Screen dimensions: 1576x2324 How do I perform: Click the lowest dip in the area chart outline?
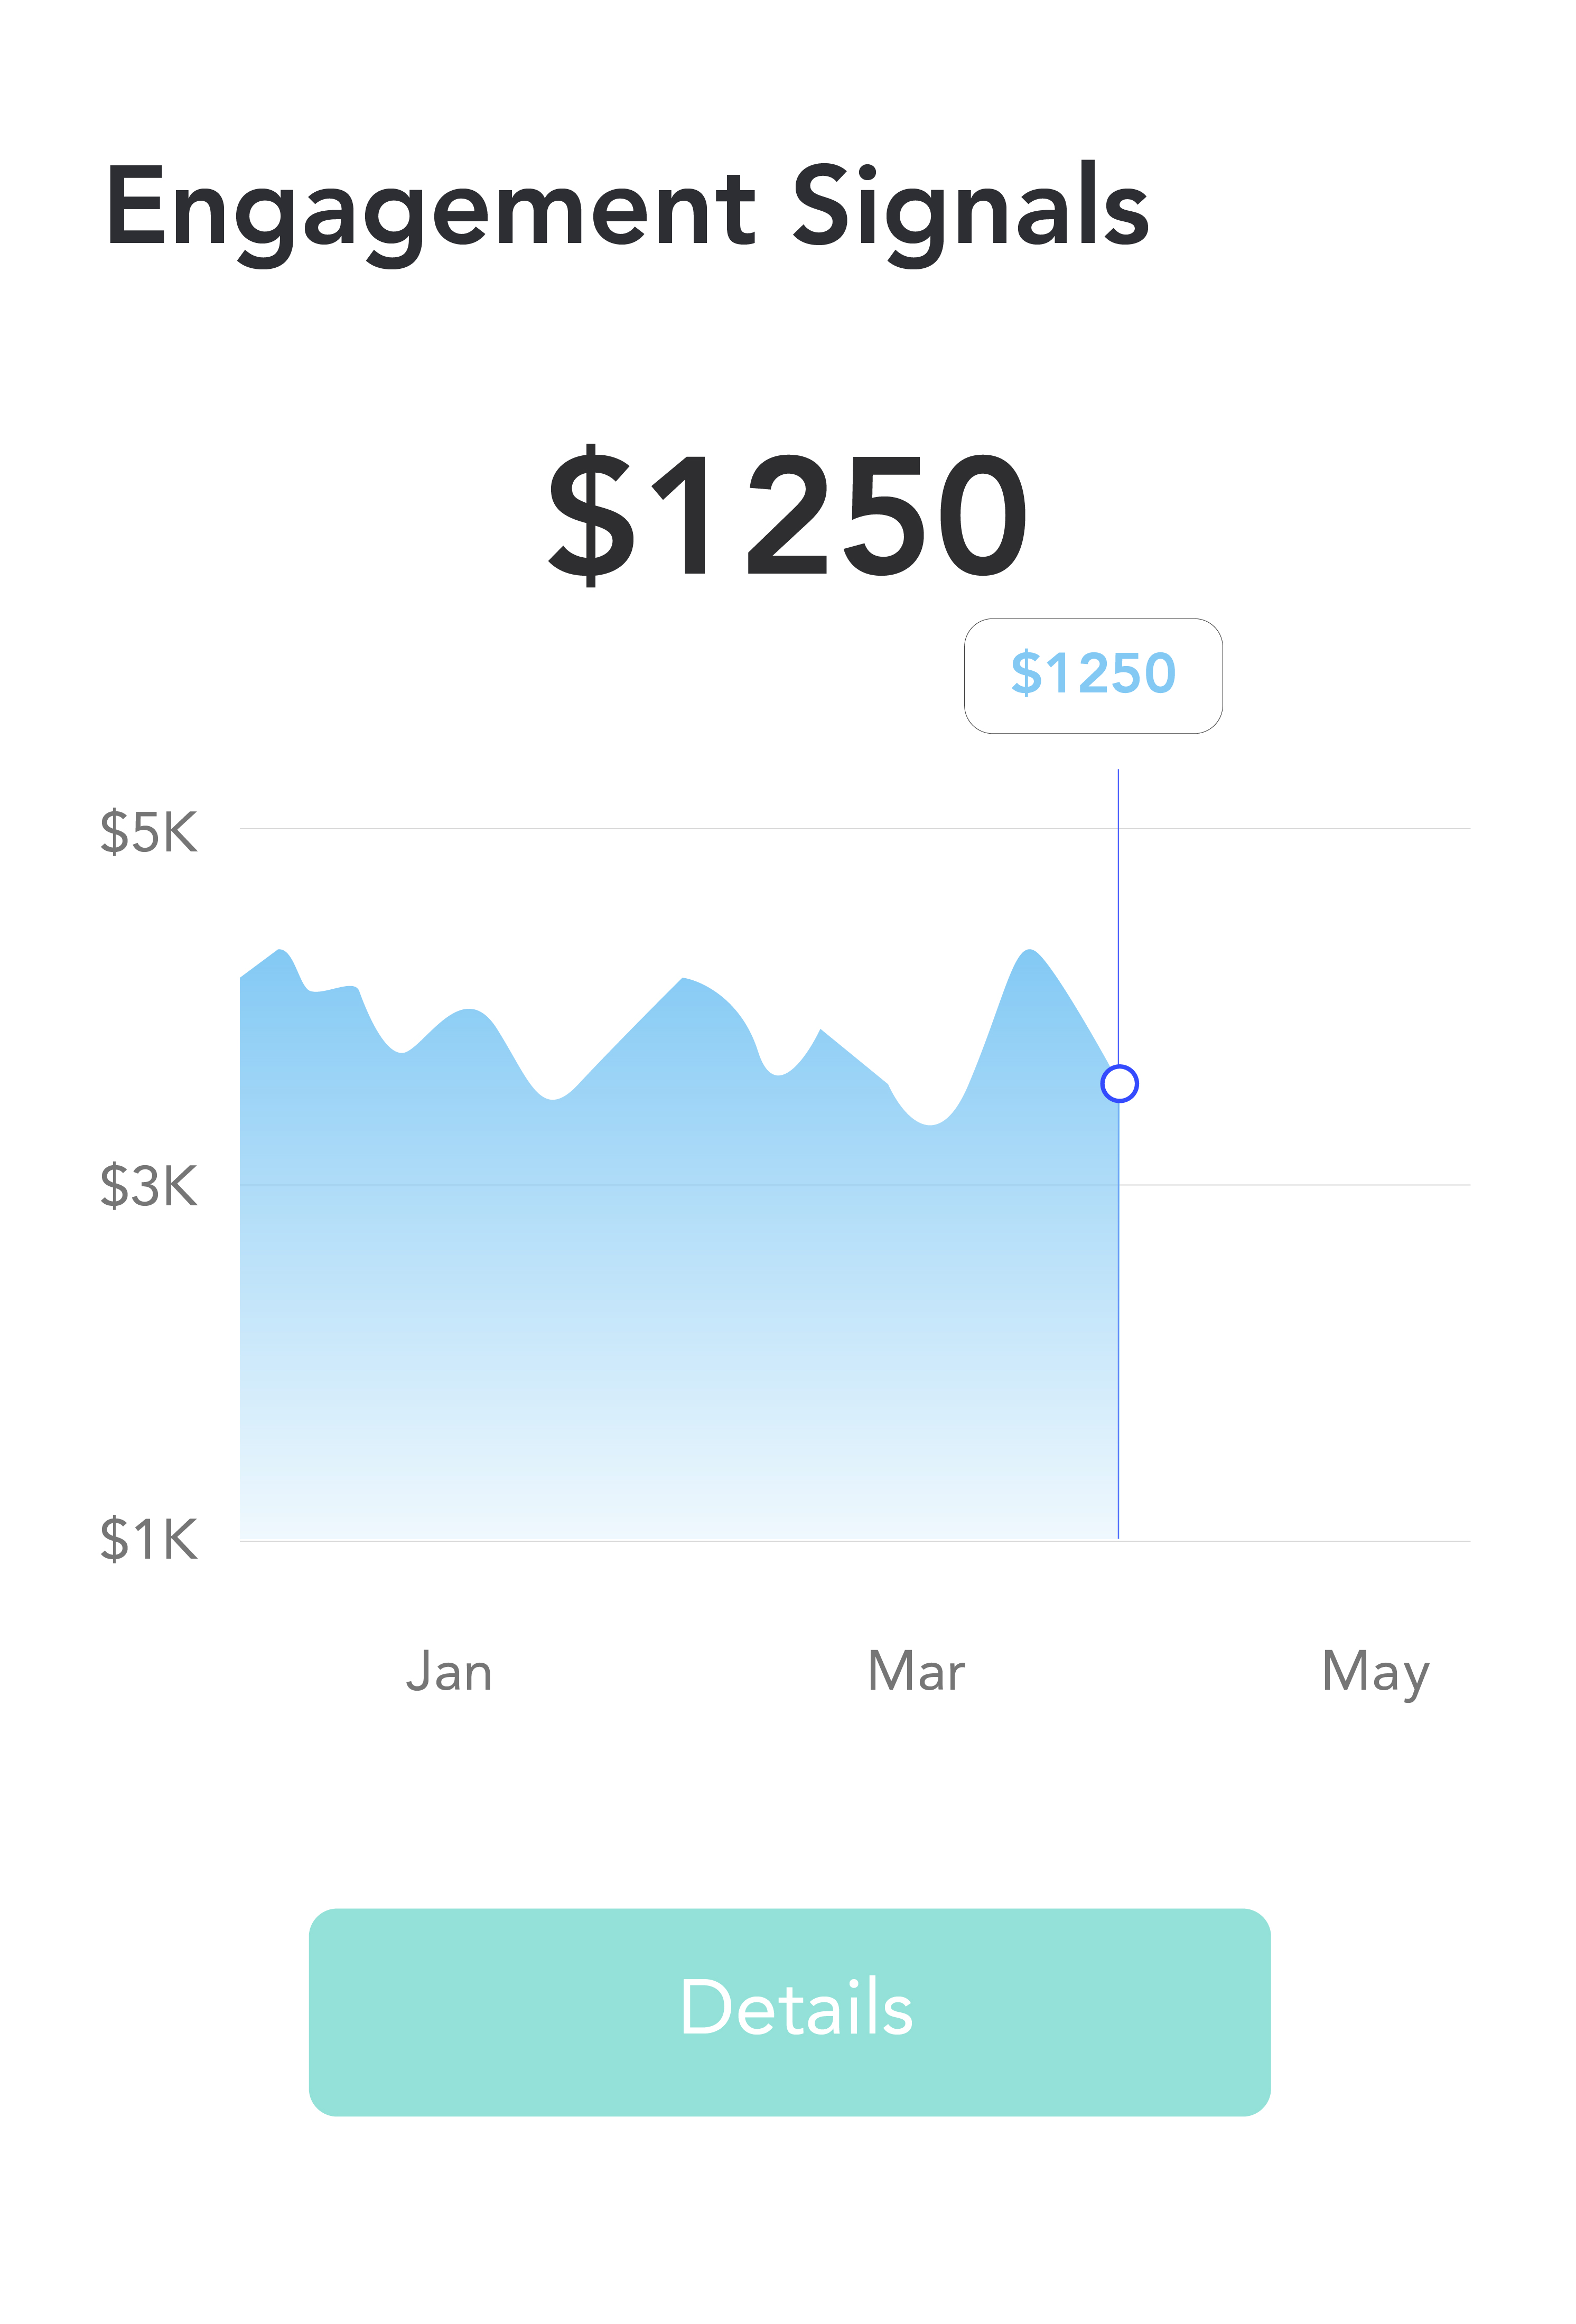coord(930,1123)
